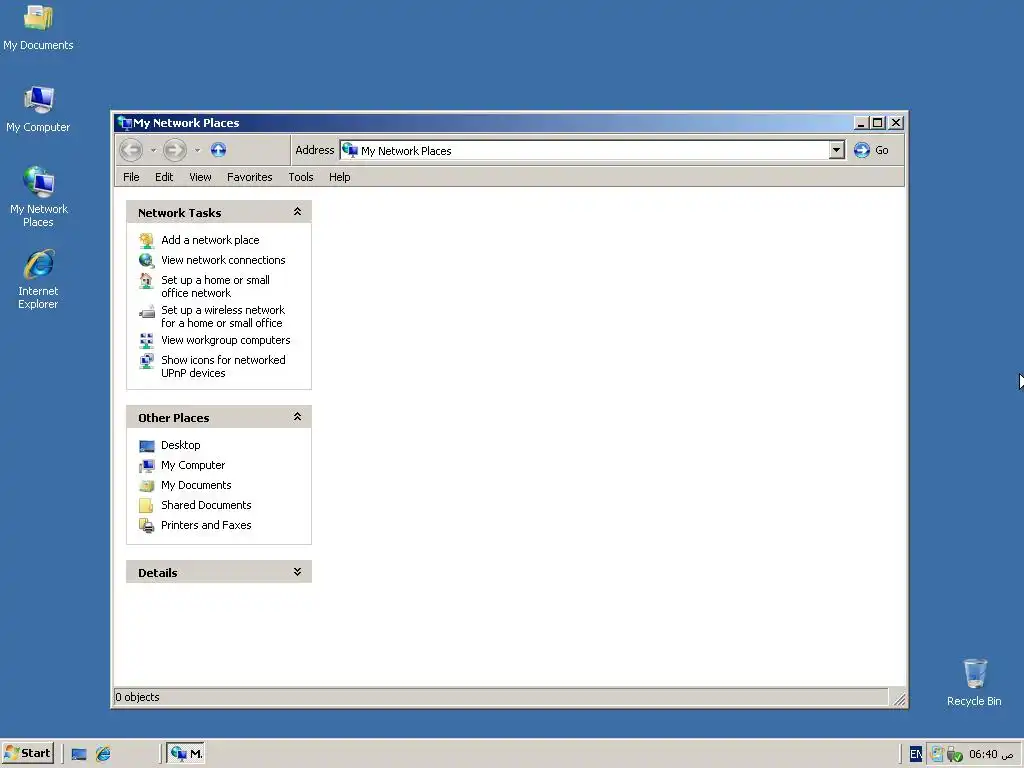Collapse the Network Tasks panel
Viewport: 1024px width, 768px height.
297,212
